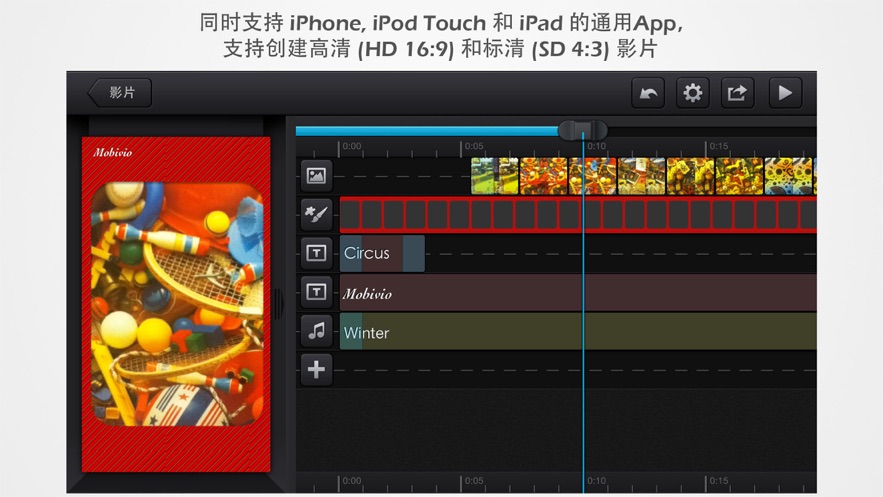Screen dimensions: 883x497
Task: Click the timeline playhead handle
Action: 582,130
